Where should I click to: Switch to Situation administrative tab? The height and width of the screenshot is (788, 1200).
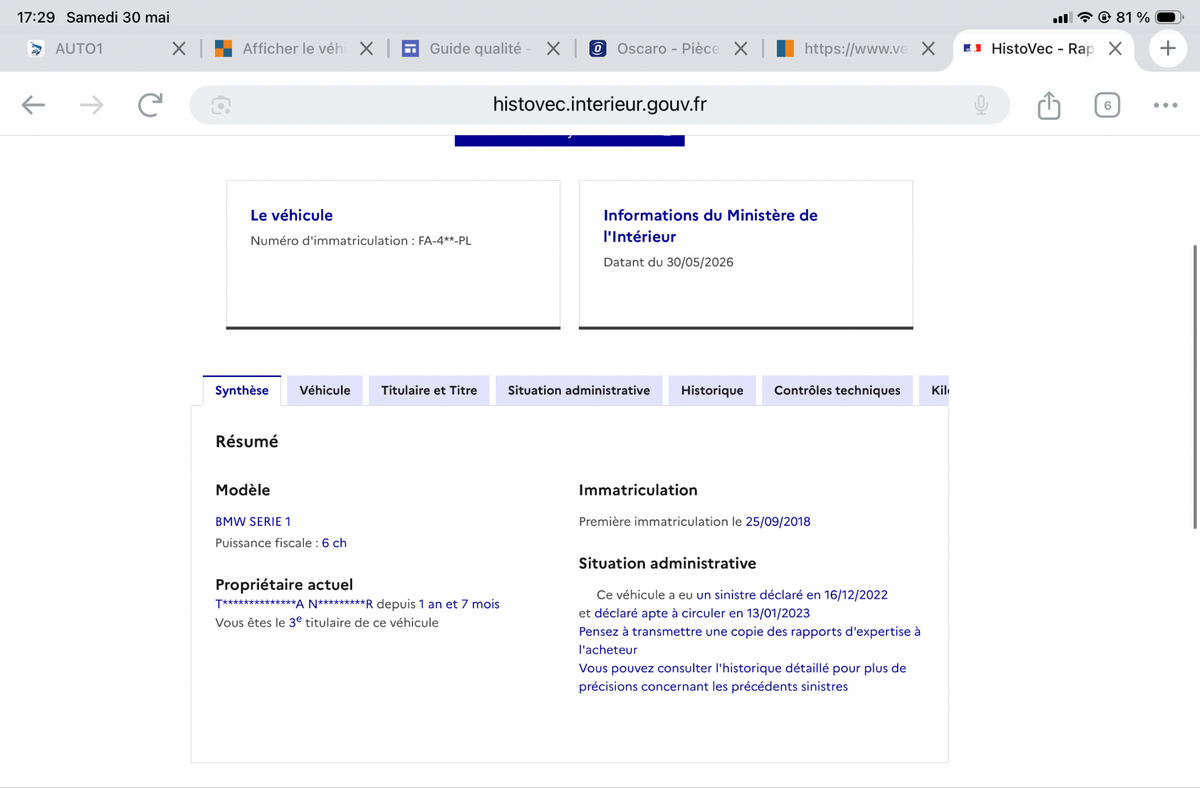pyautogui.click(x=579, y=390)
